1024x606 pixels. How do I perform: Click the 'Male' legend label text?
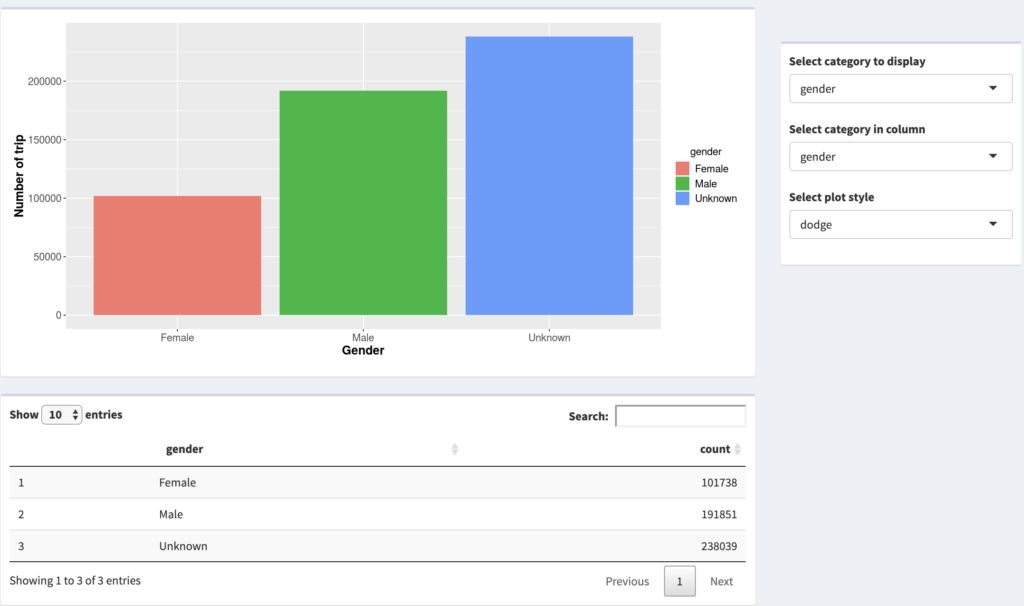(705, 183)
